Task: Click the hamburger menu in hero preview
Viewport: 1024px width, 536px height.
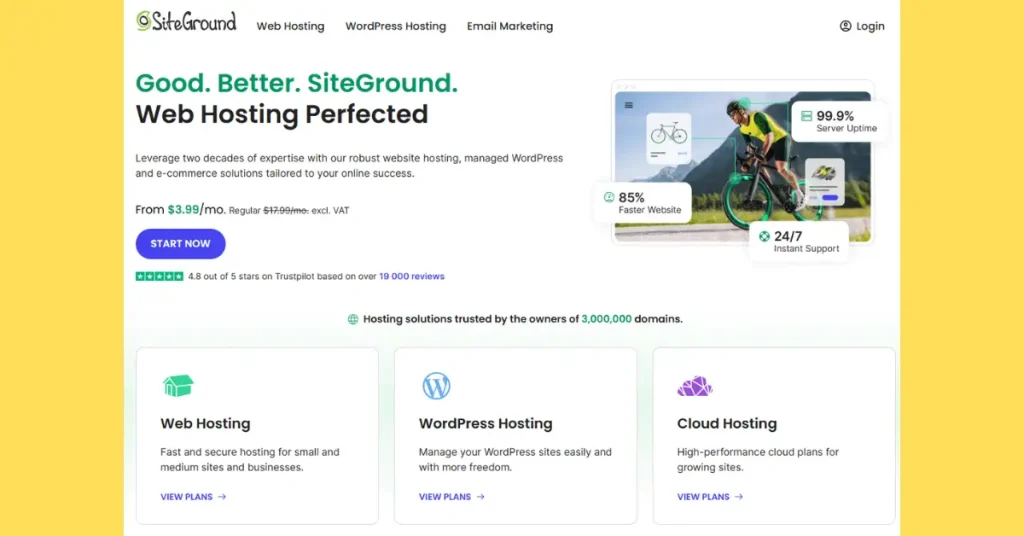Action: click(629, 105)
